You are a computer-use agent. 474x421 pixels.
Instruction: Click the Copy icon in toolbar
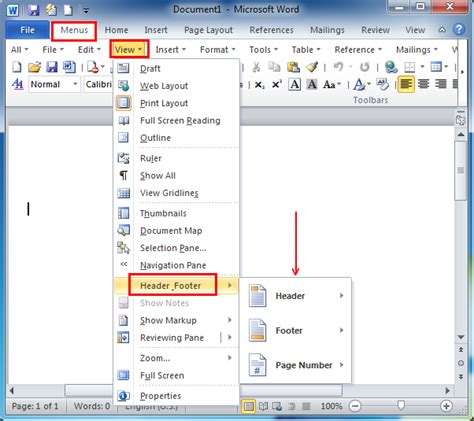pos(274,67)
